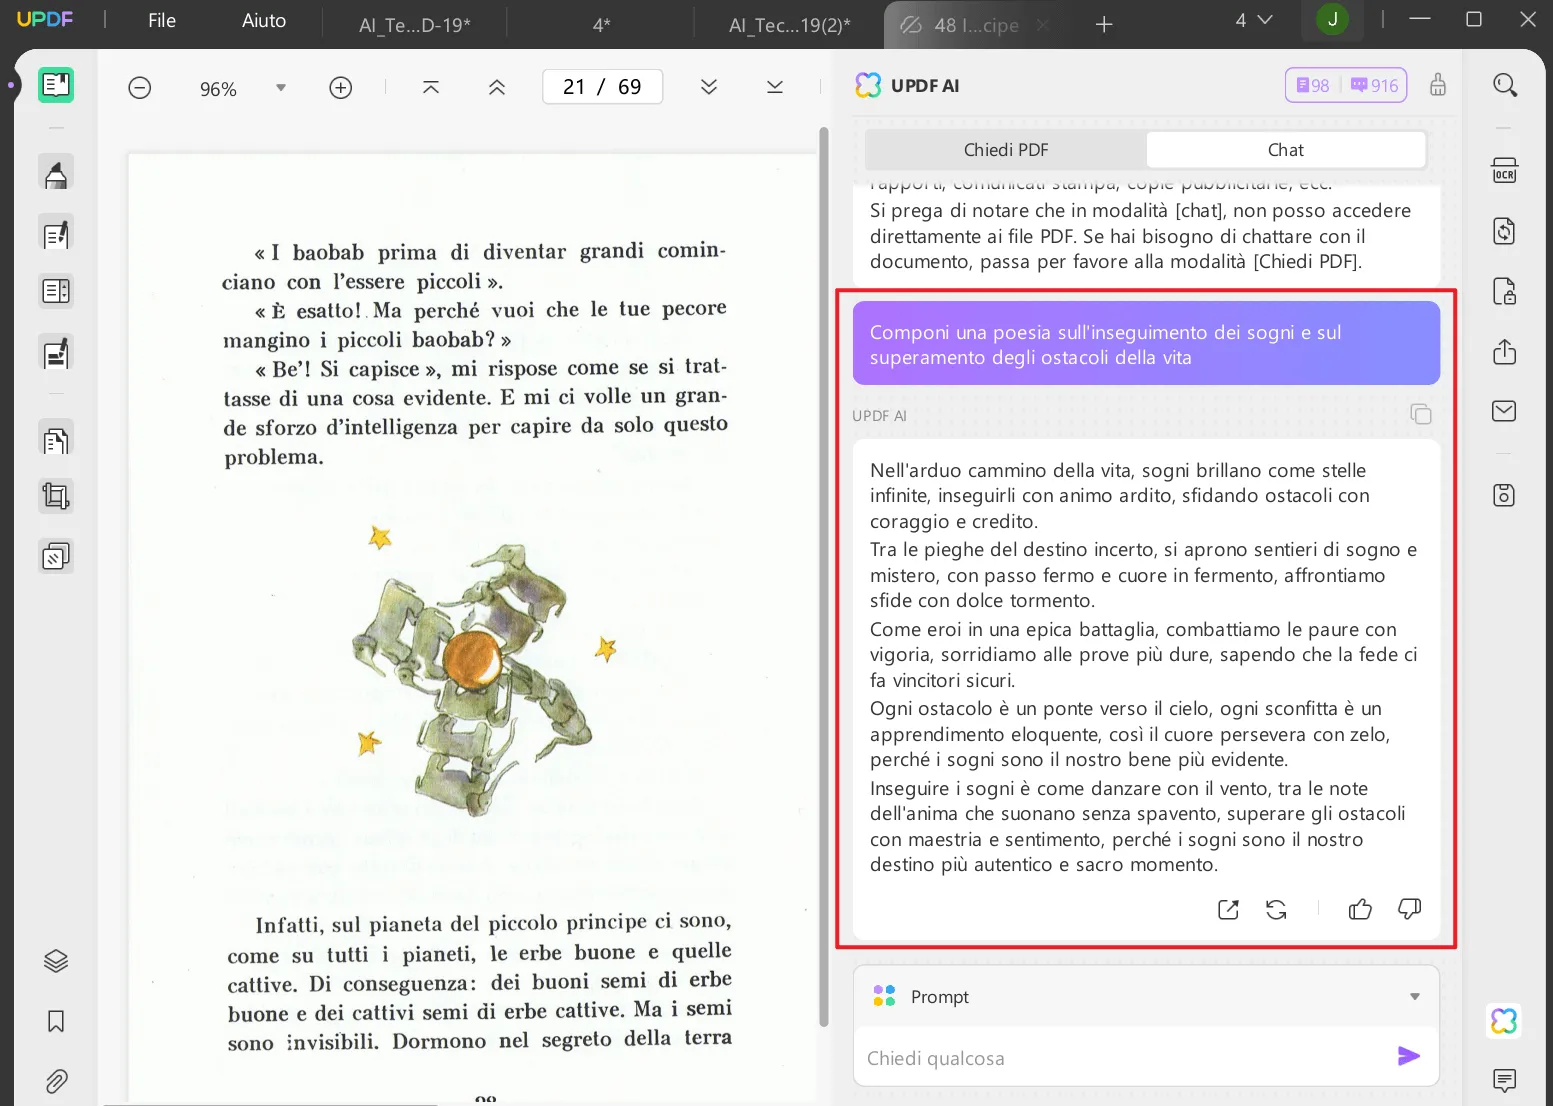Like the response with thumbs up
This screenshot has height=1106, width=1553.
[1360, 909]
